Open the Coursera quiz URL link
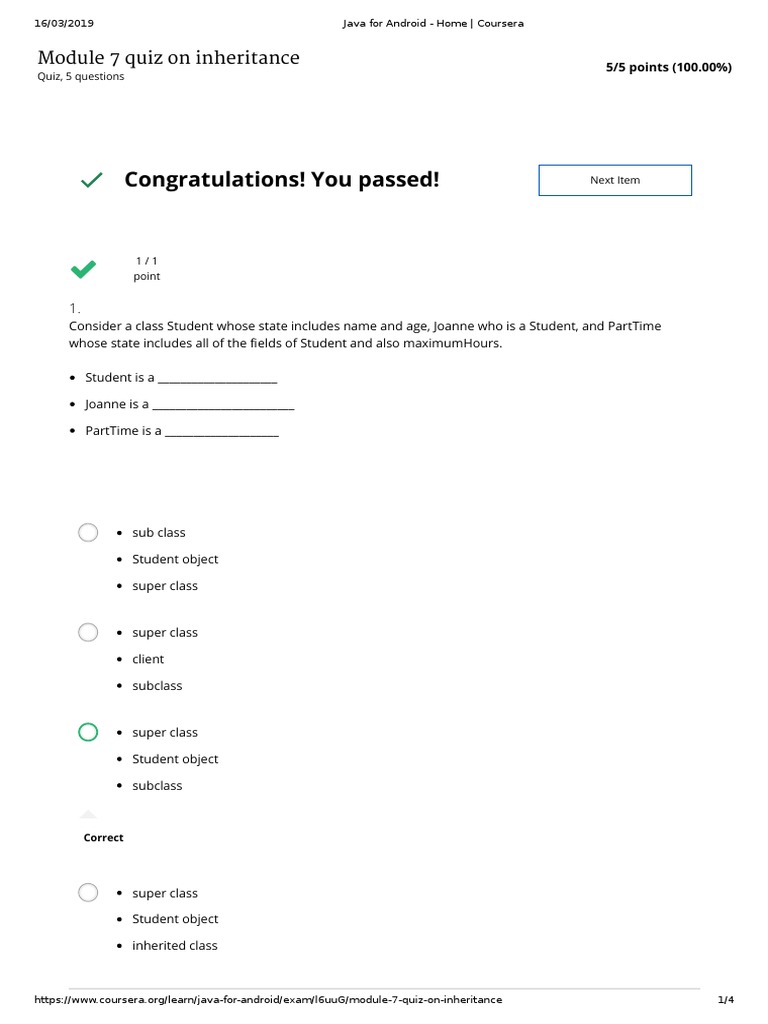Image resolution: width=768 pixels, height=1024 pixels. [269, 999]
